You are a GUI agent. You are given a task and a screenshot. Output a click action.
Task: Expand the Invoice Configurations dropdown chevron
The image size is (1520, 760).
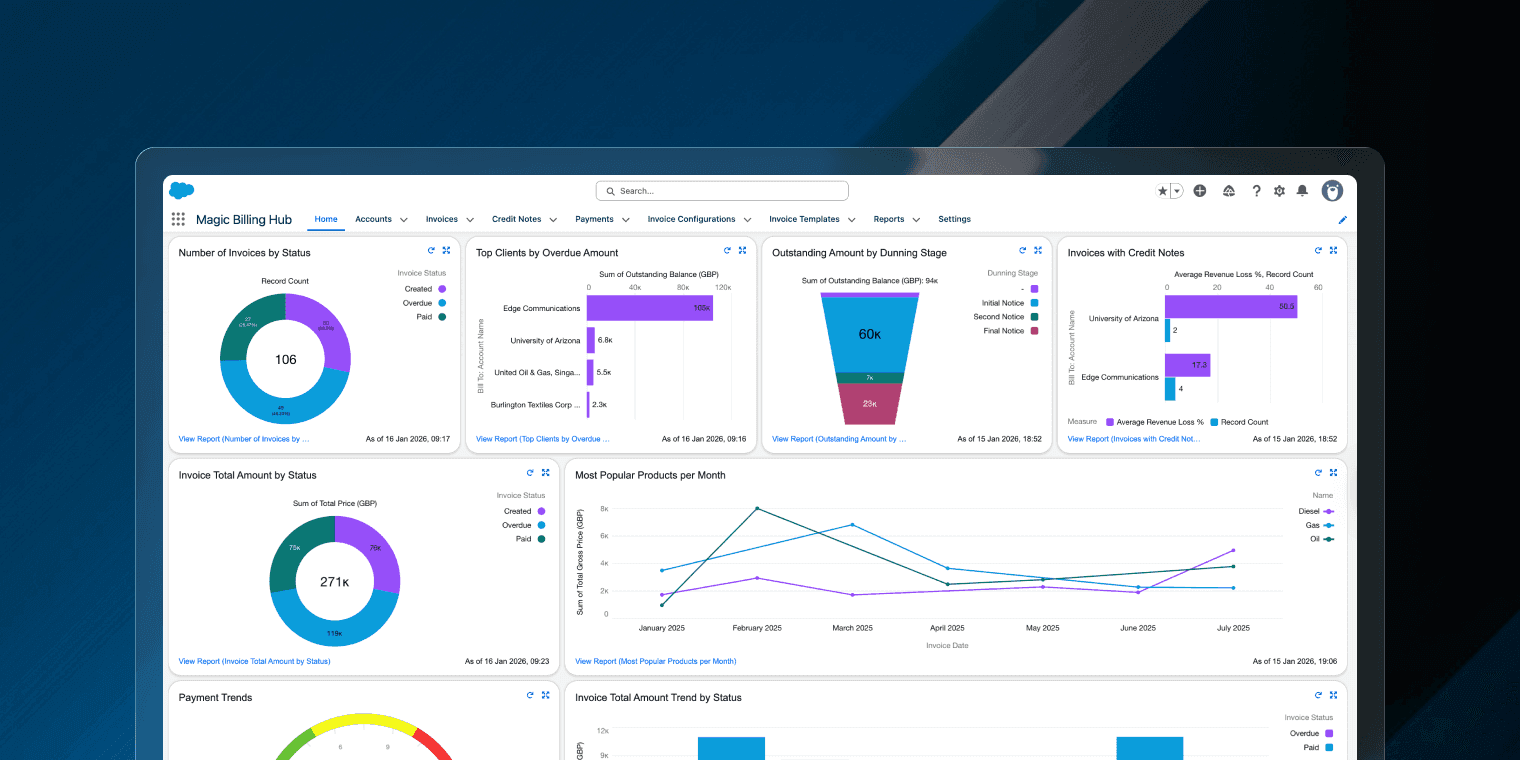coord(748,220)
